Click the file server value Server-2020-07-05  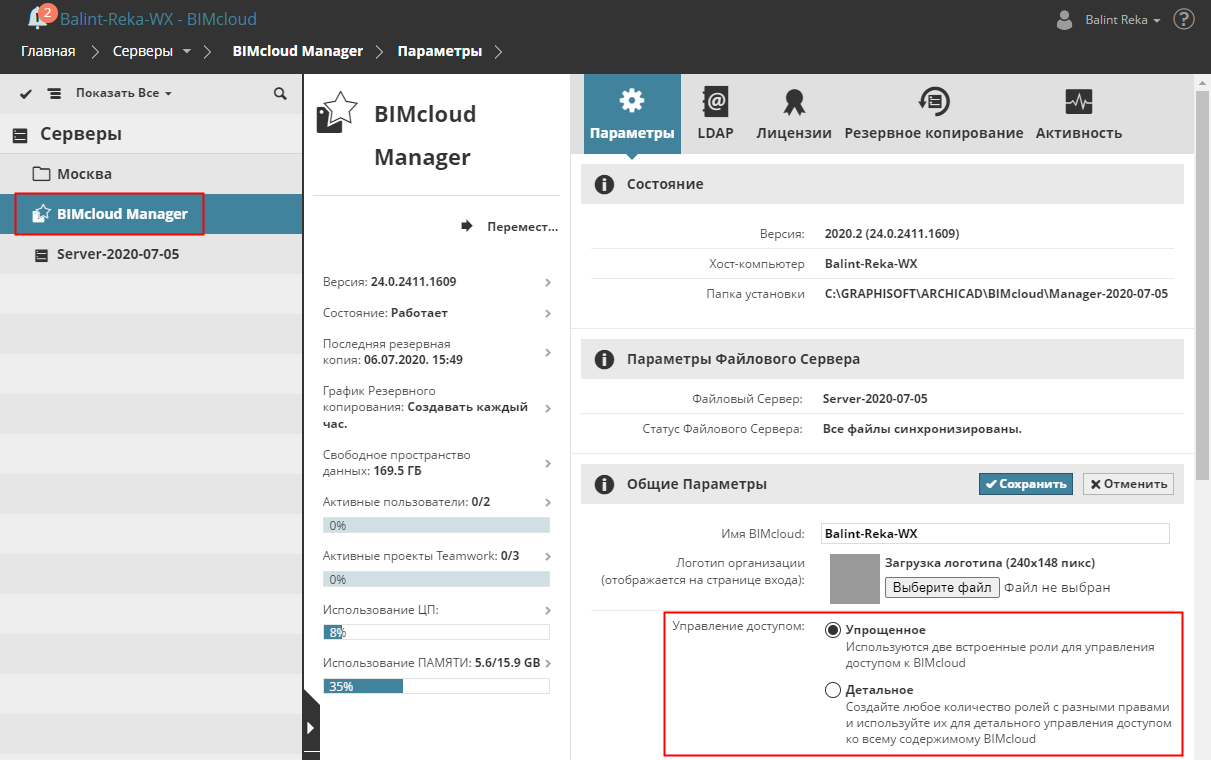[x=875, y=399]
